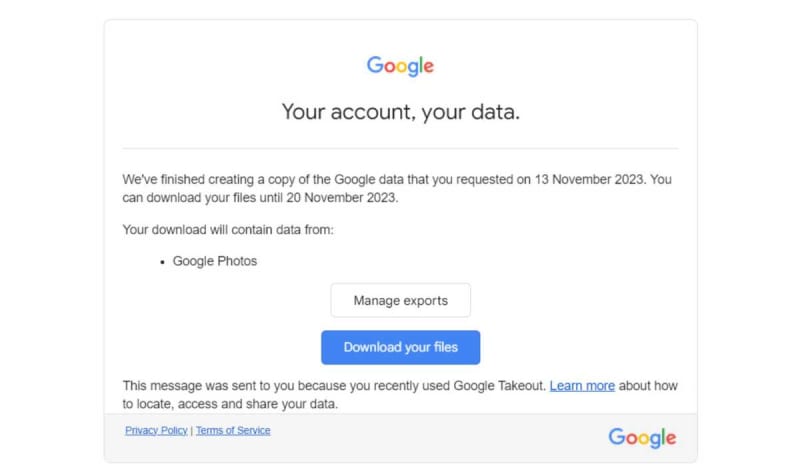Click the blue Download your files button

401,347
